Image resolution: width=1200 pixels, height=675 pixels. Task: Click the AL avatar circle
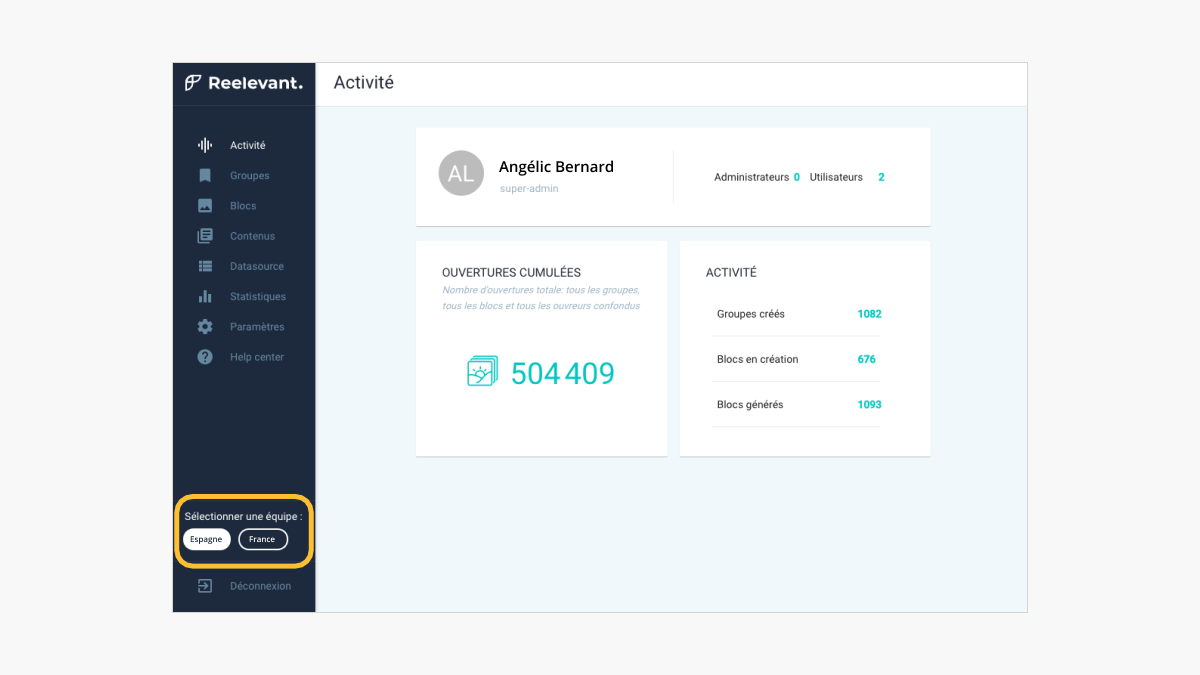pos(461,174)
